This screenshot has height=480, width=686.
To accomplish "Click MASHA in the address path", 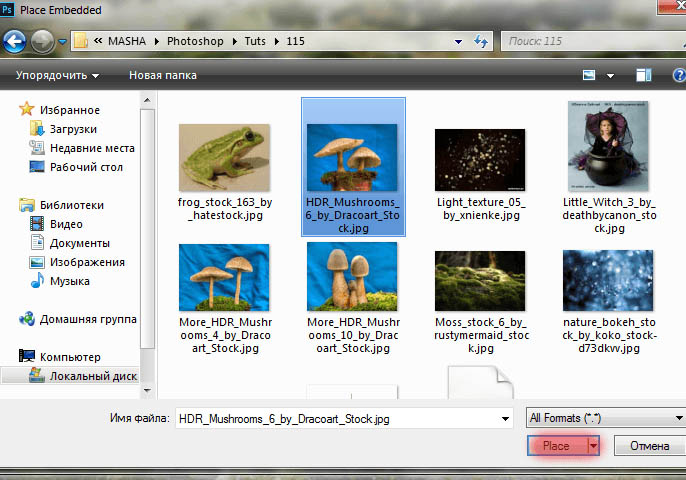I will coord(127,41).
